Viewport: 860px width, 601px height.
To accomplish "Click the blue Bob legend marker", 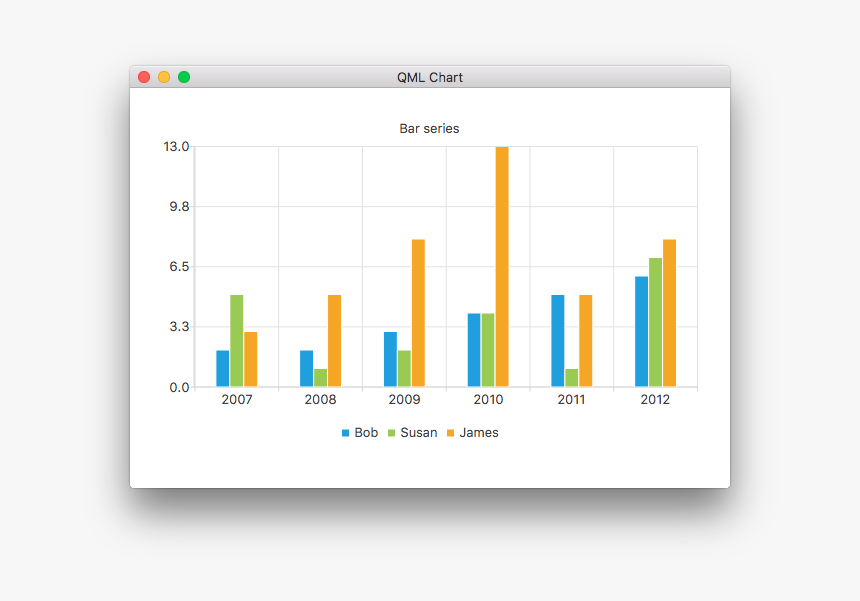I will [x=343, y=433].
